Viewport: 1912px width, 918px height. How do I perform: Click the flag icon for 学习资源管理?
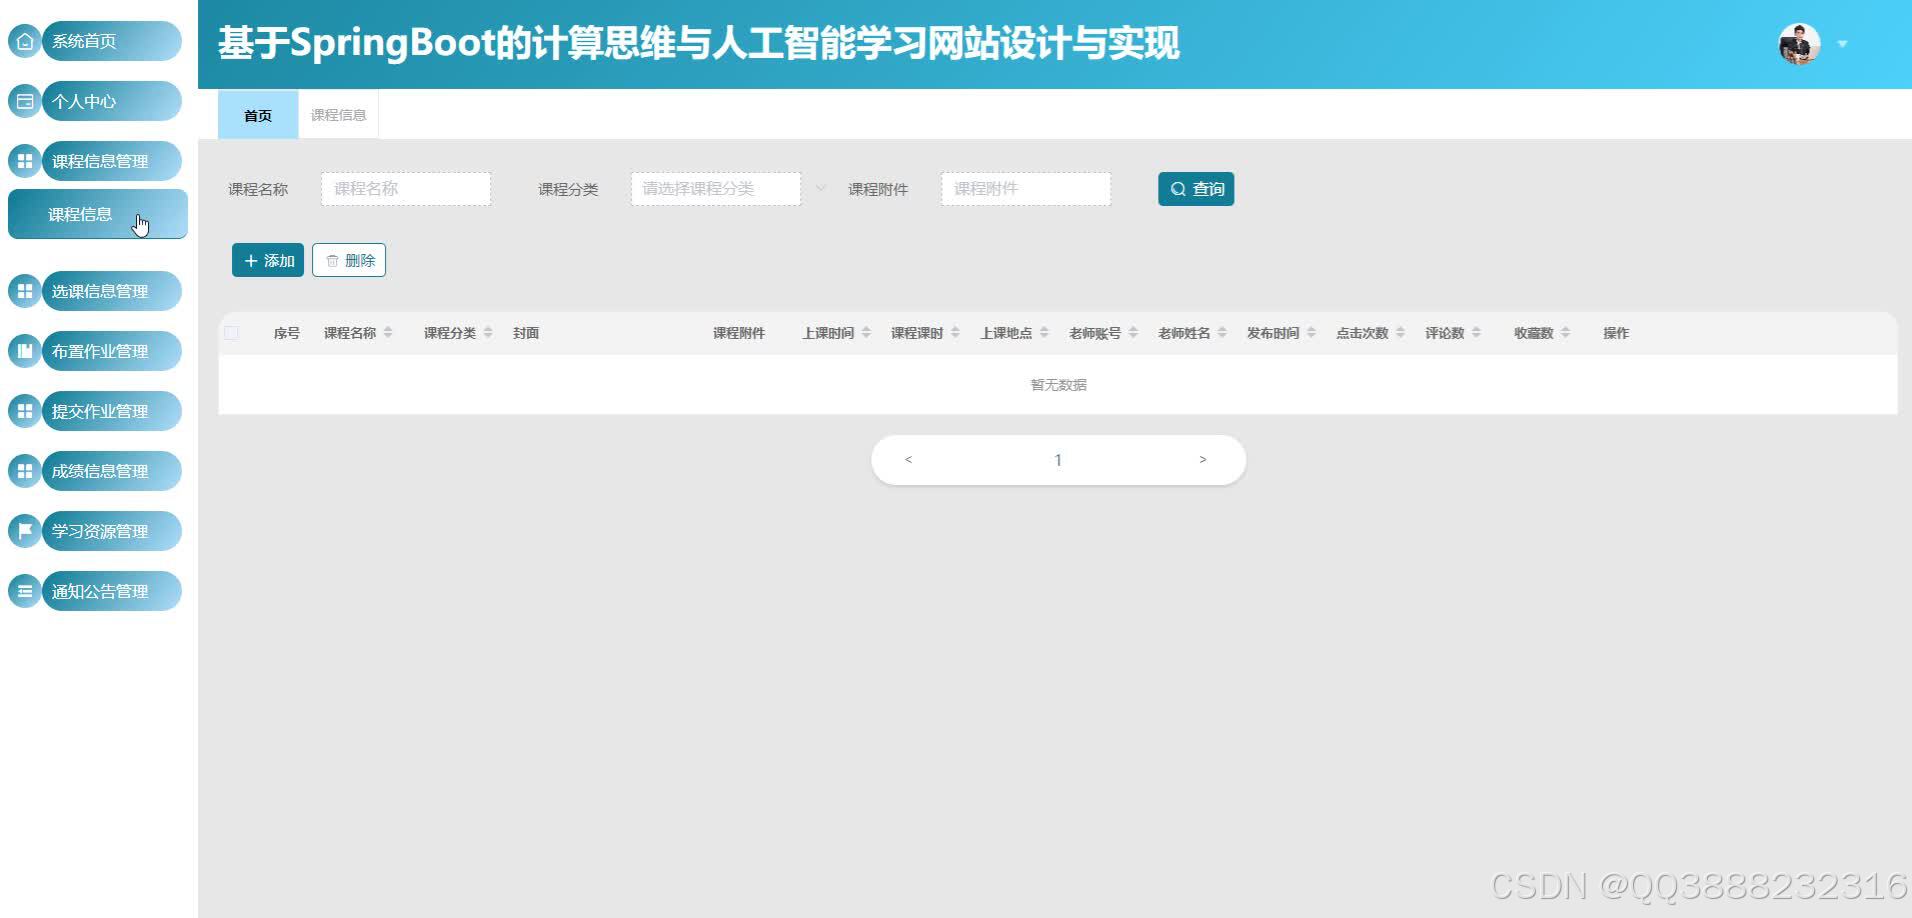click(23, 530)
